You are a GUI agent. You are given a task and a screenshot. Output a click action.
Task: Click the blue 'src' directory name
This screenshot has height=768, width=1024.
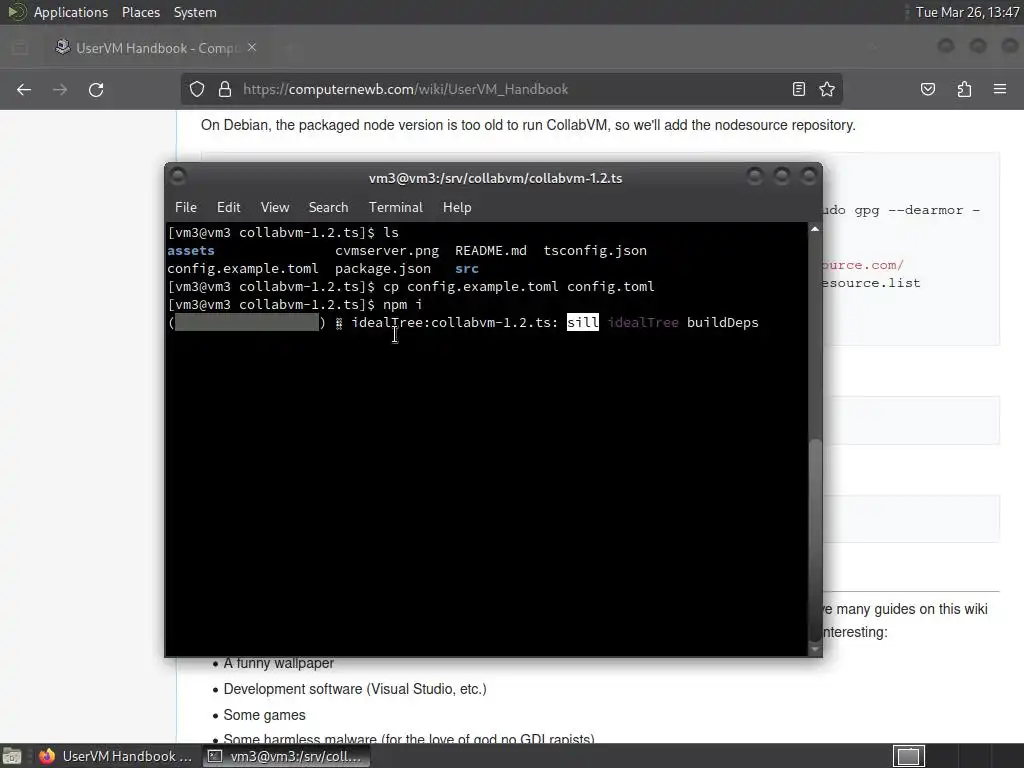(467, 268)
